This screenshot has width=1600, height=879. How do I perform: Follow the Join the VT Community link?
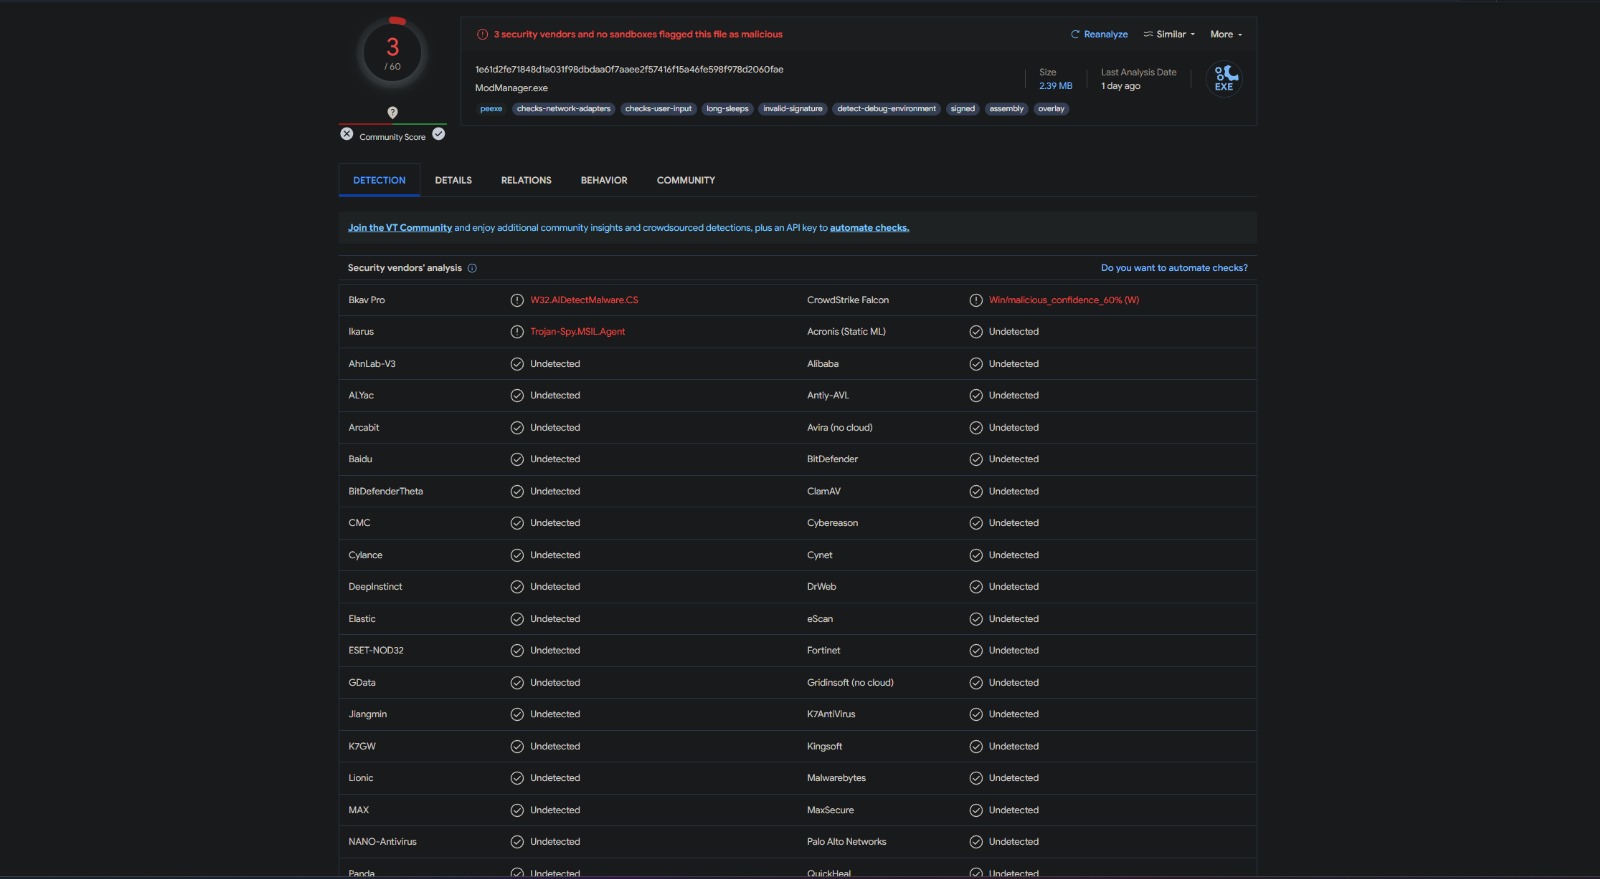pos(400,228)
